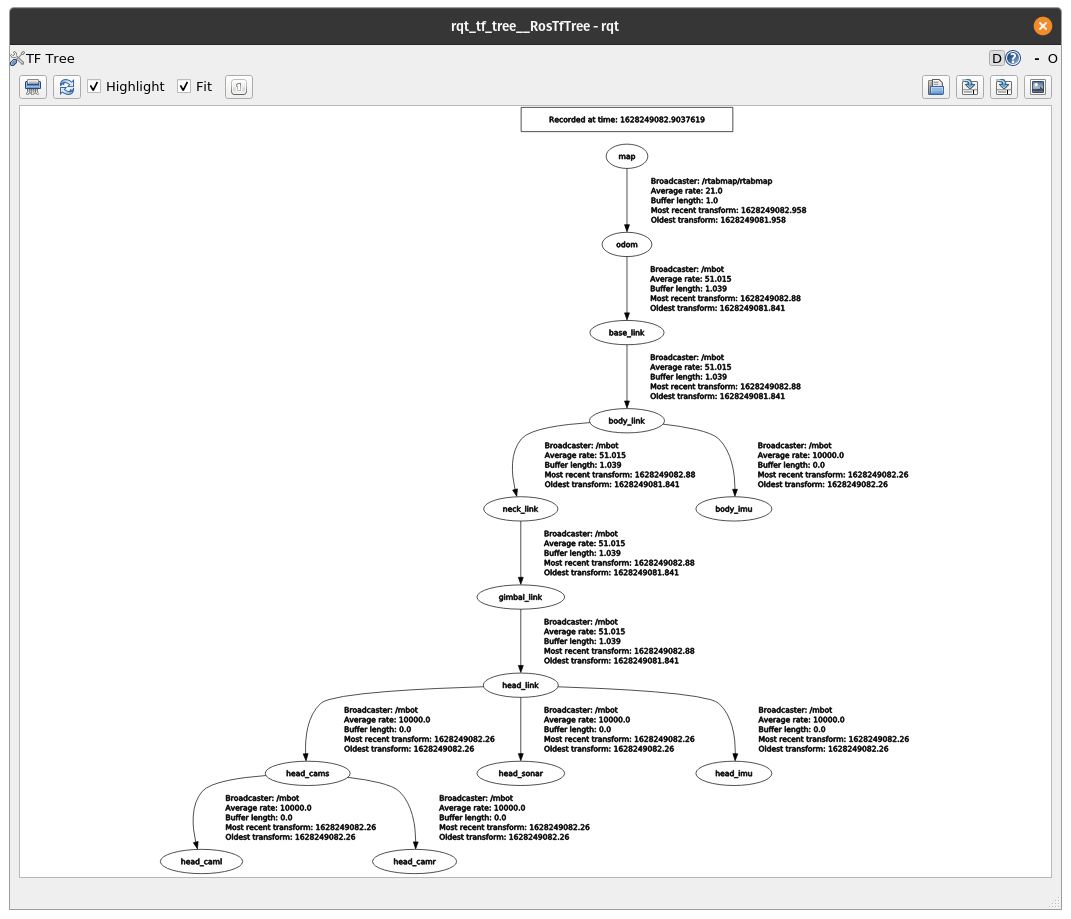This screenshot has width=1071, height=919.
Task: Click the O button at panel's right edge
Action: 1052,58
